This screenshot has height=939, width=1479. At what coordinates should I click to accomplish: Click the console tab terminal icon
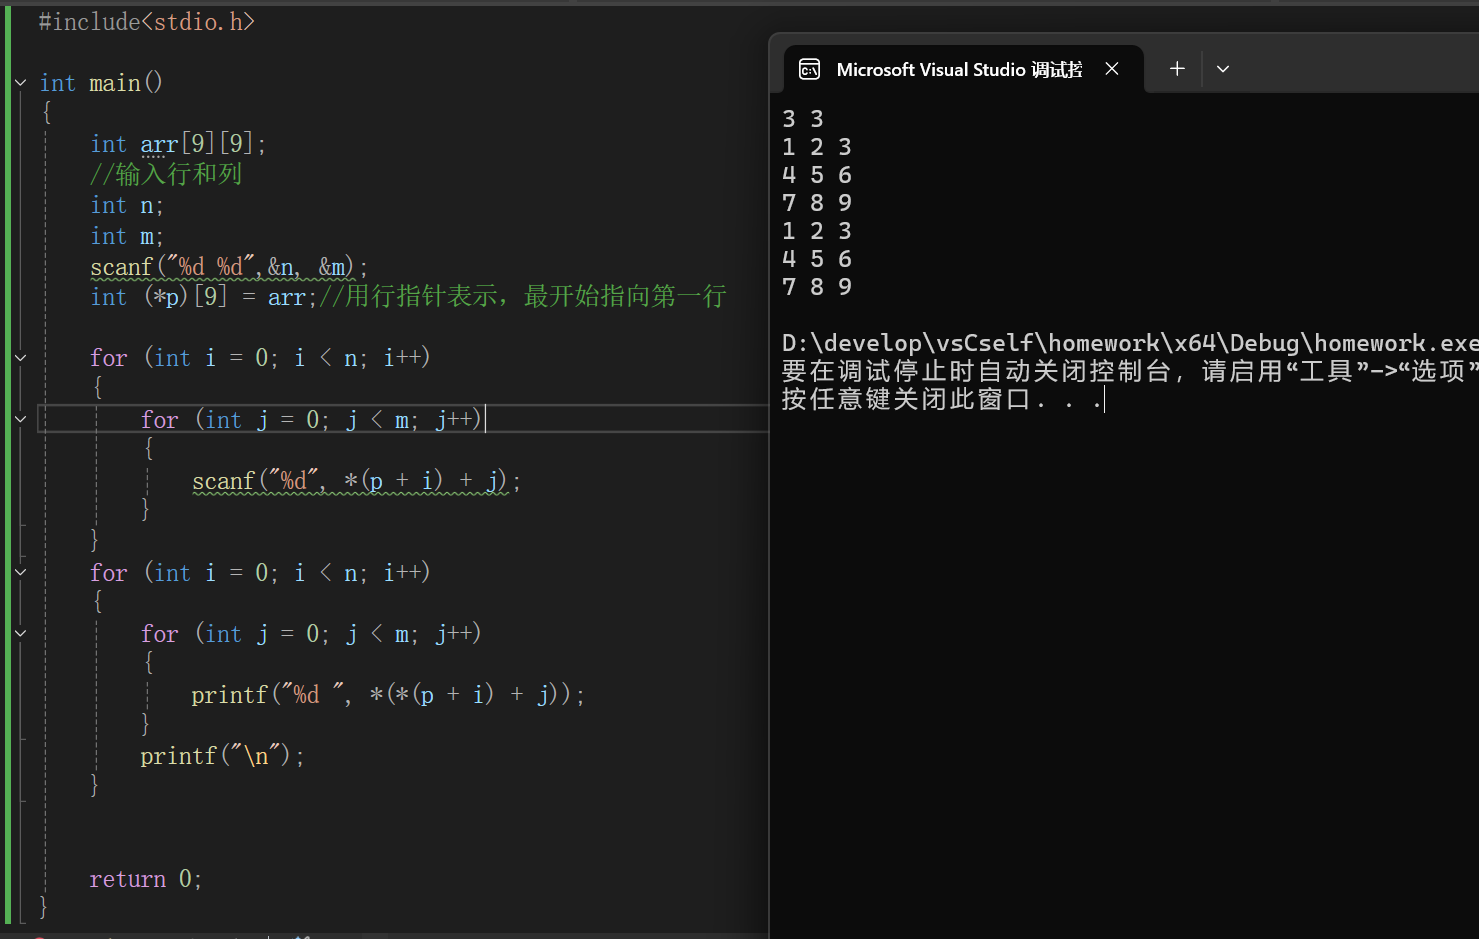810,69
